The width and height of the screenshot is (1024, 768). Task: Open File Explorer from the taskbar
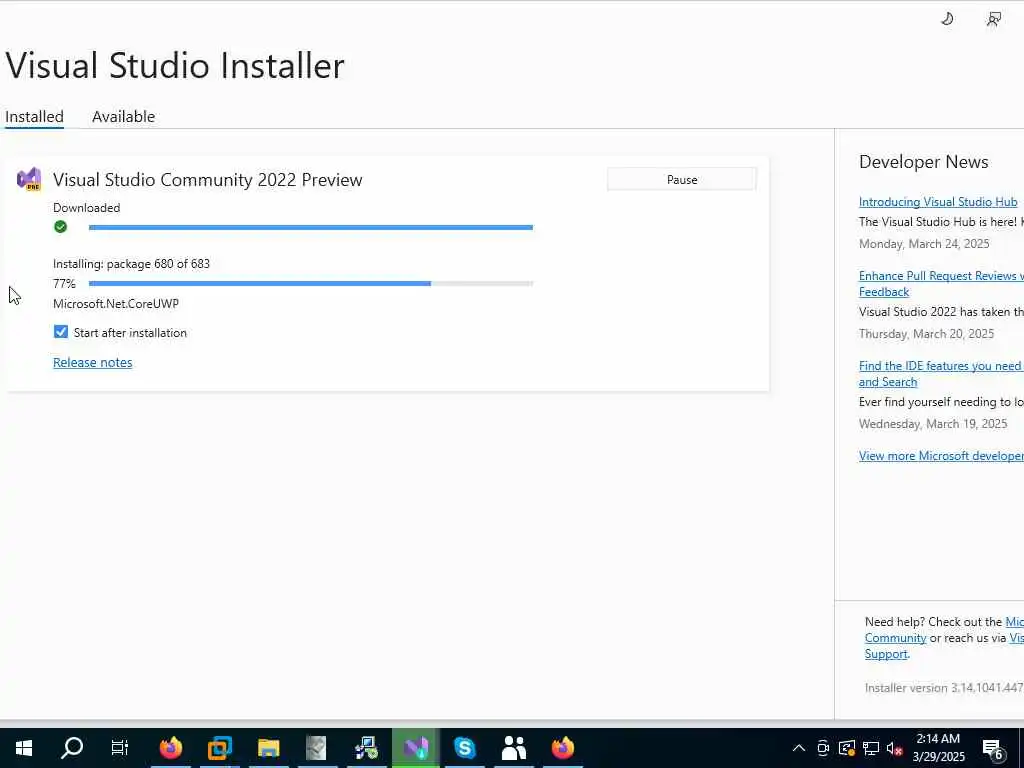point(268,748)
